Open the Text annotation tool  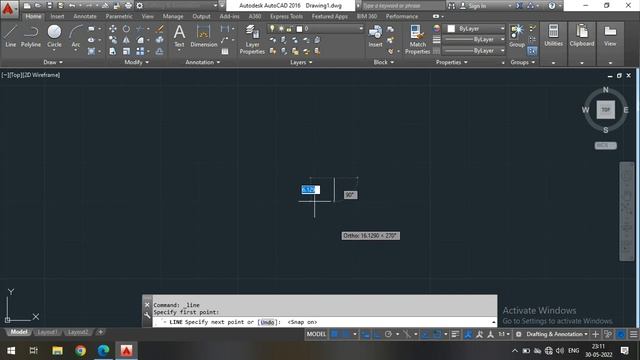coord(179,36)
